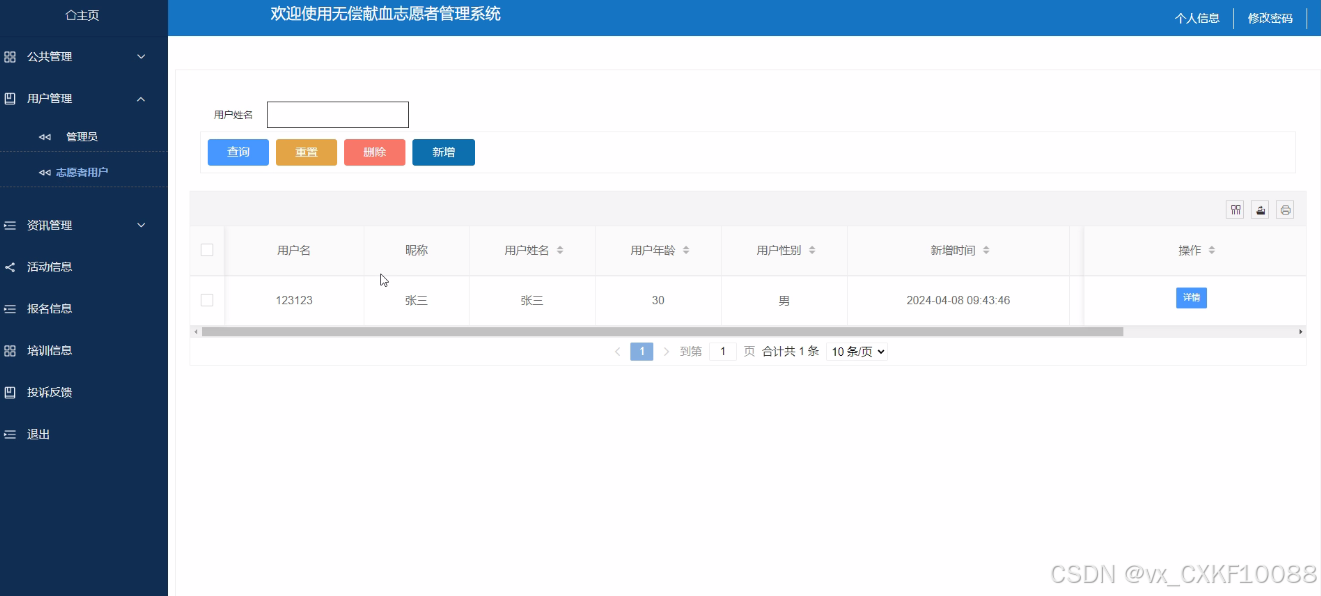Click the 新增 add button
The image size is (1321, 596).
tap(443, 152)
